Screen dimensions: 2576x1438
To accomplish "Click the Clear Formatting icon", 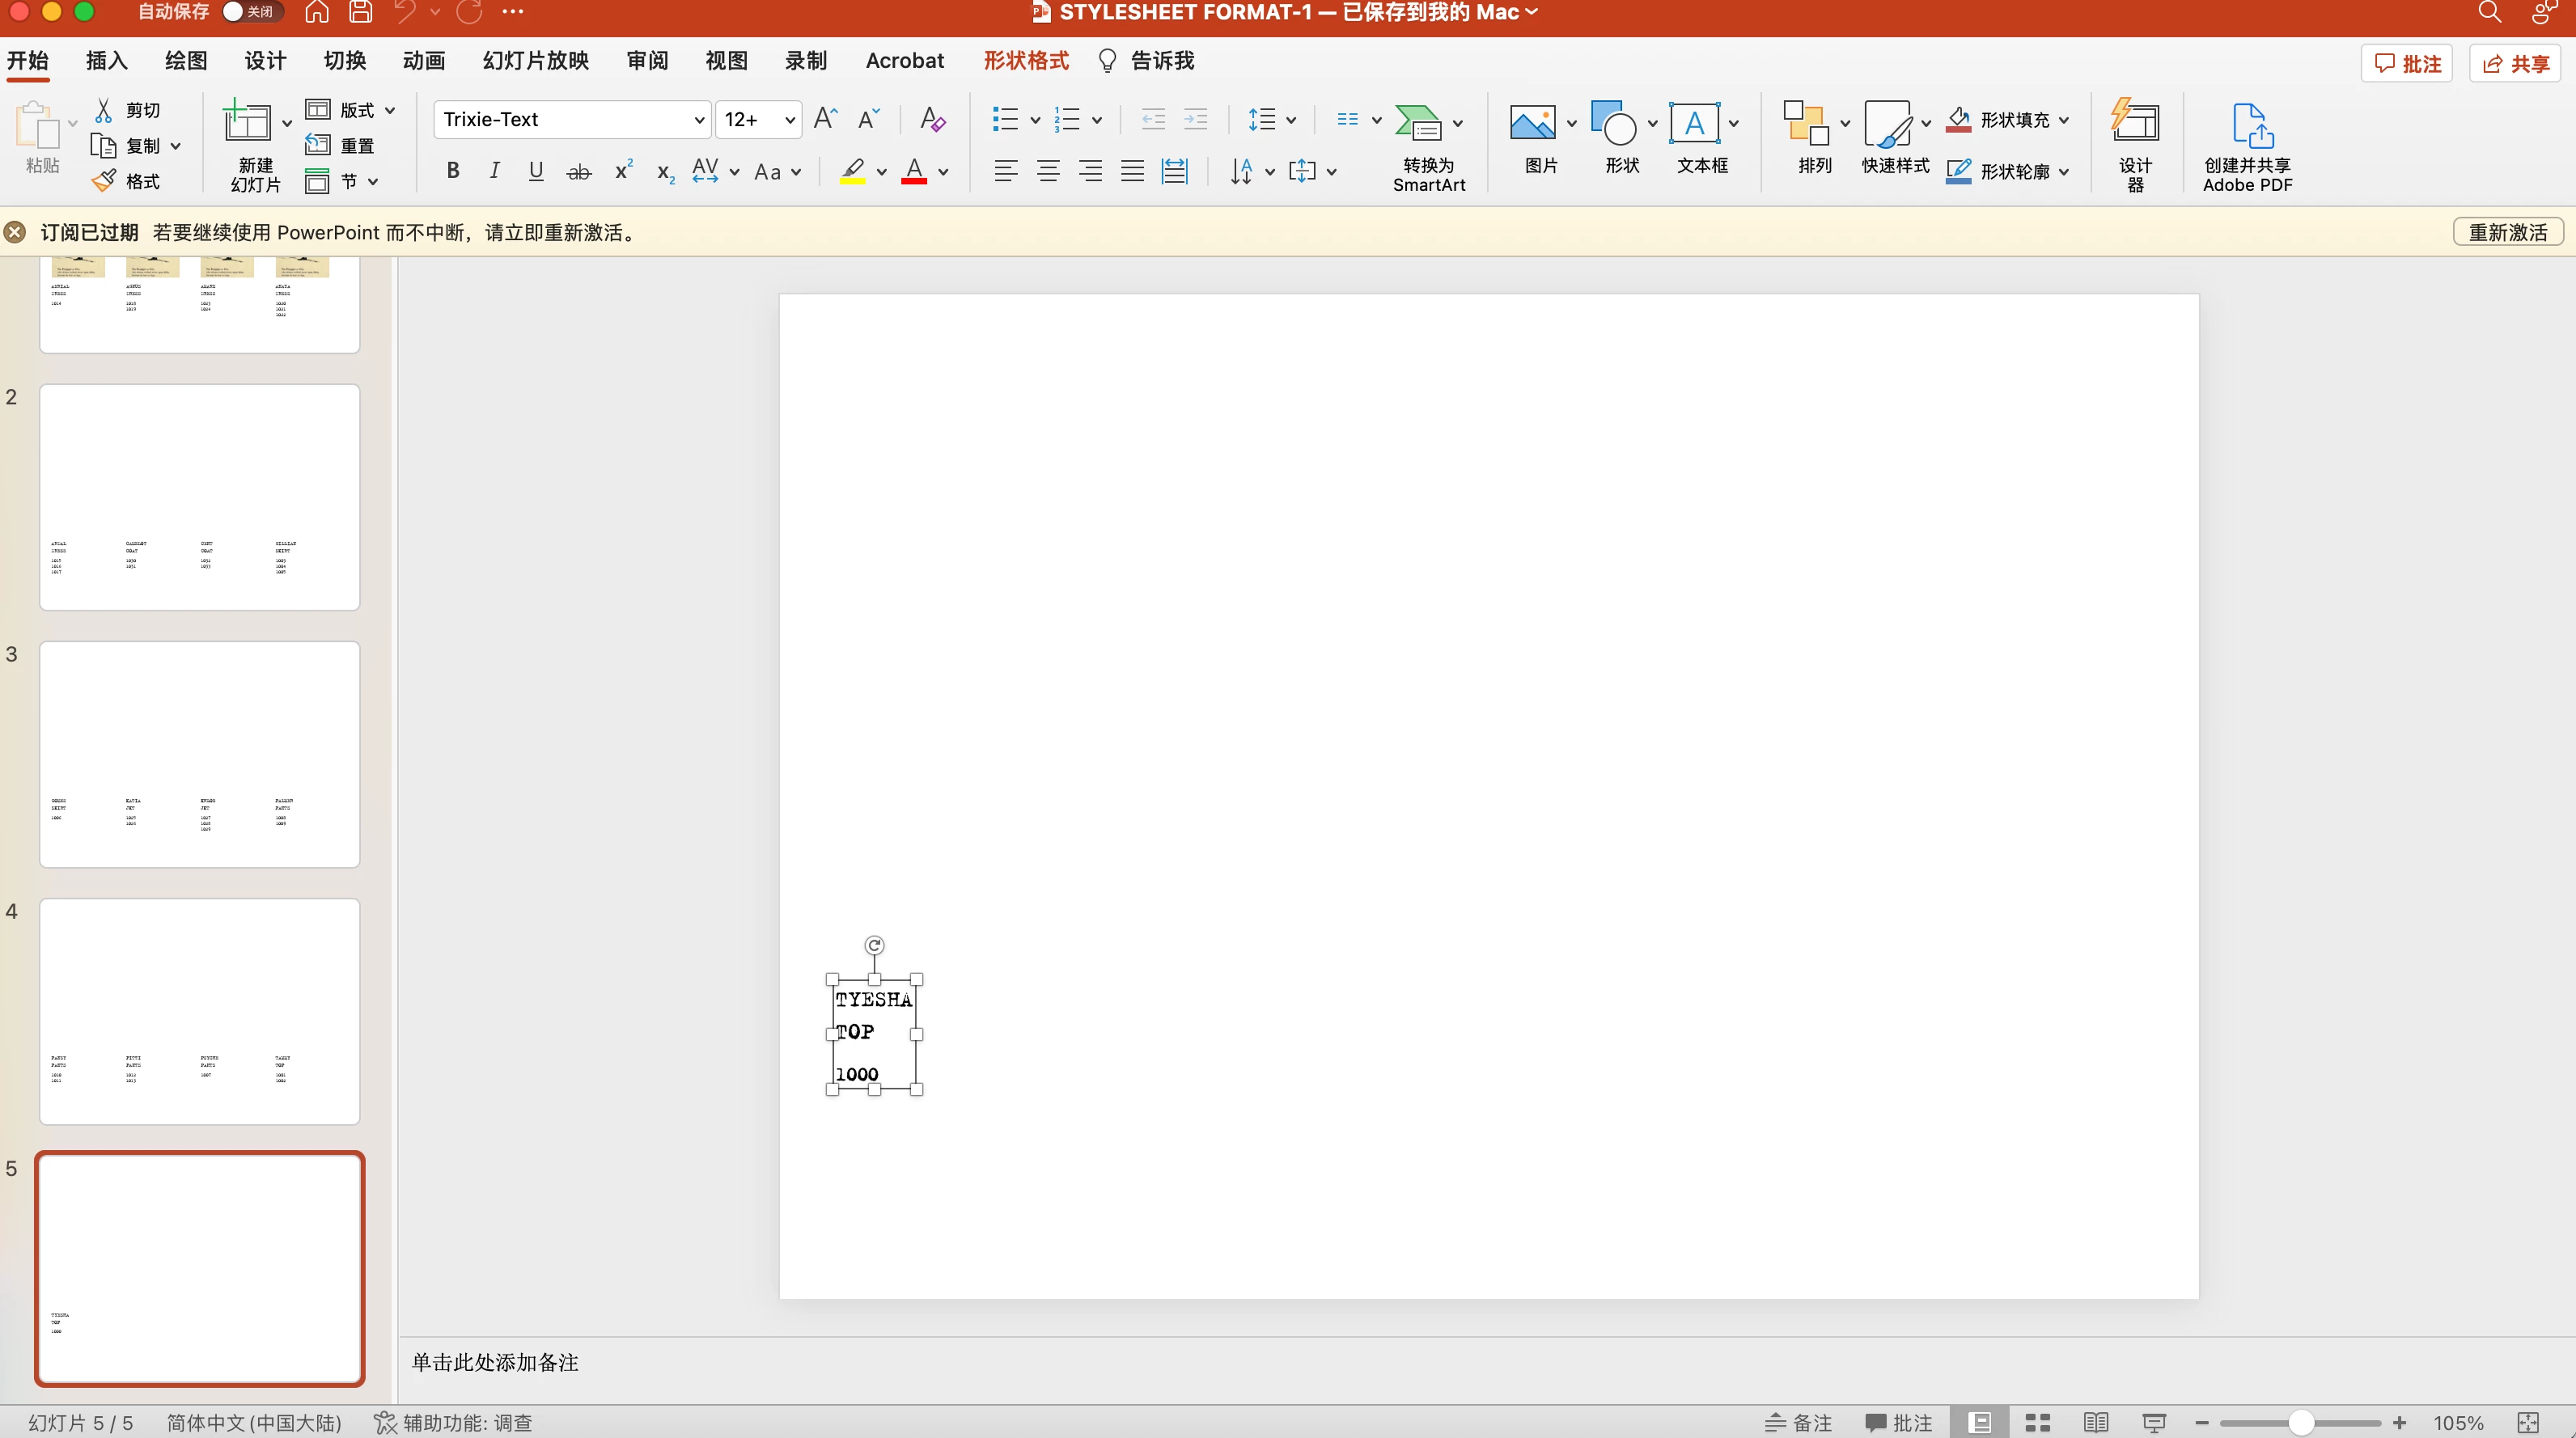I will [932, 119].
